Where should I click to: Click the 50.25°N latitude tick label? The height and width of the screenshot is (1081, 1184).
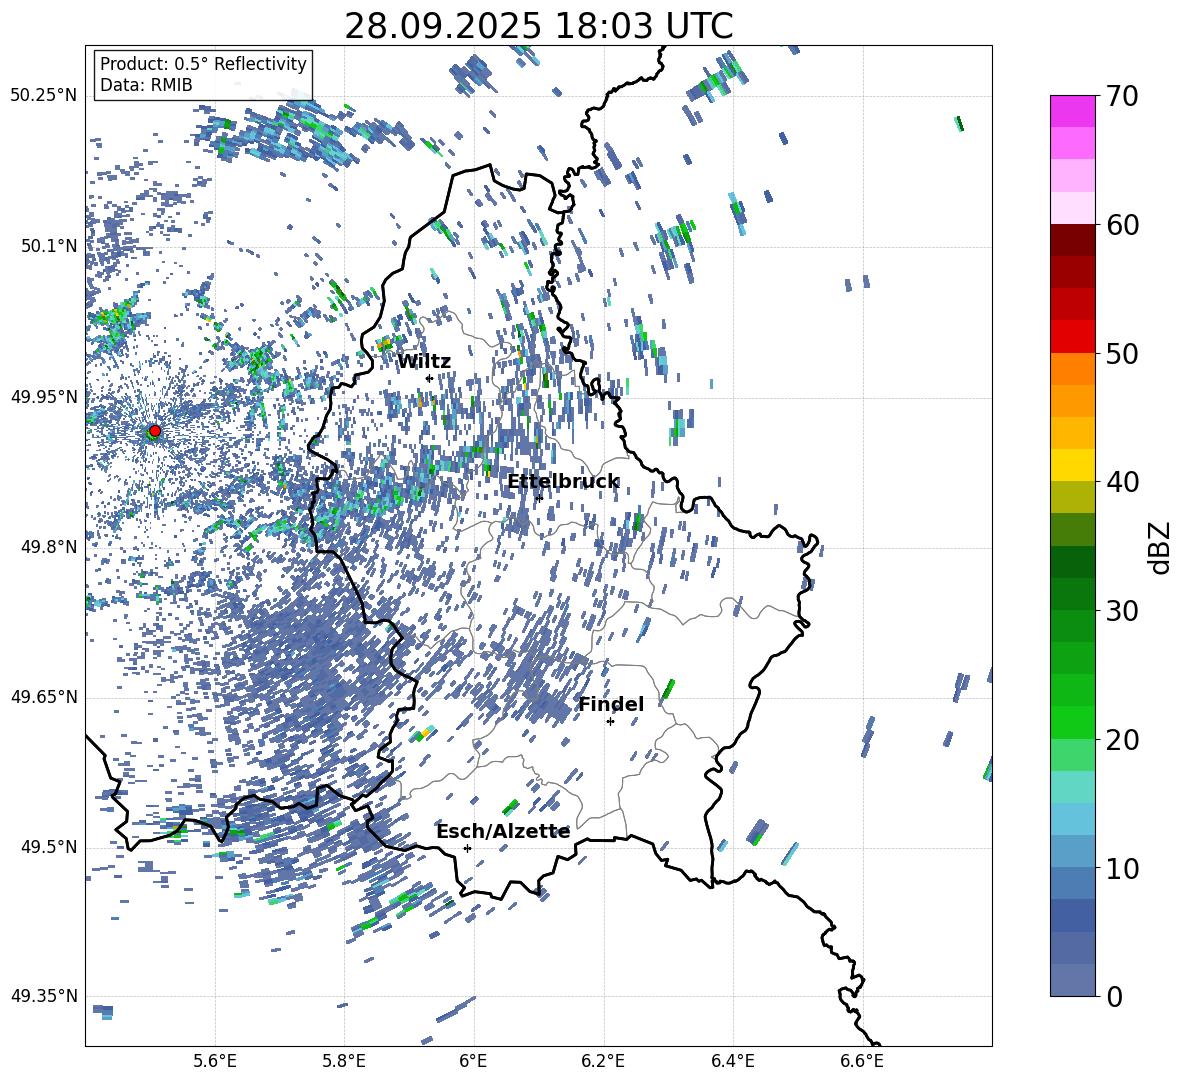pyautogui.click(x=44, y=96)
